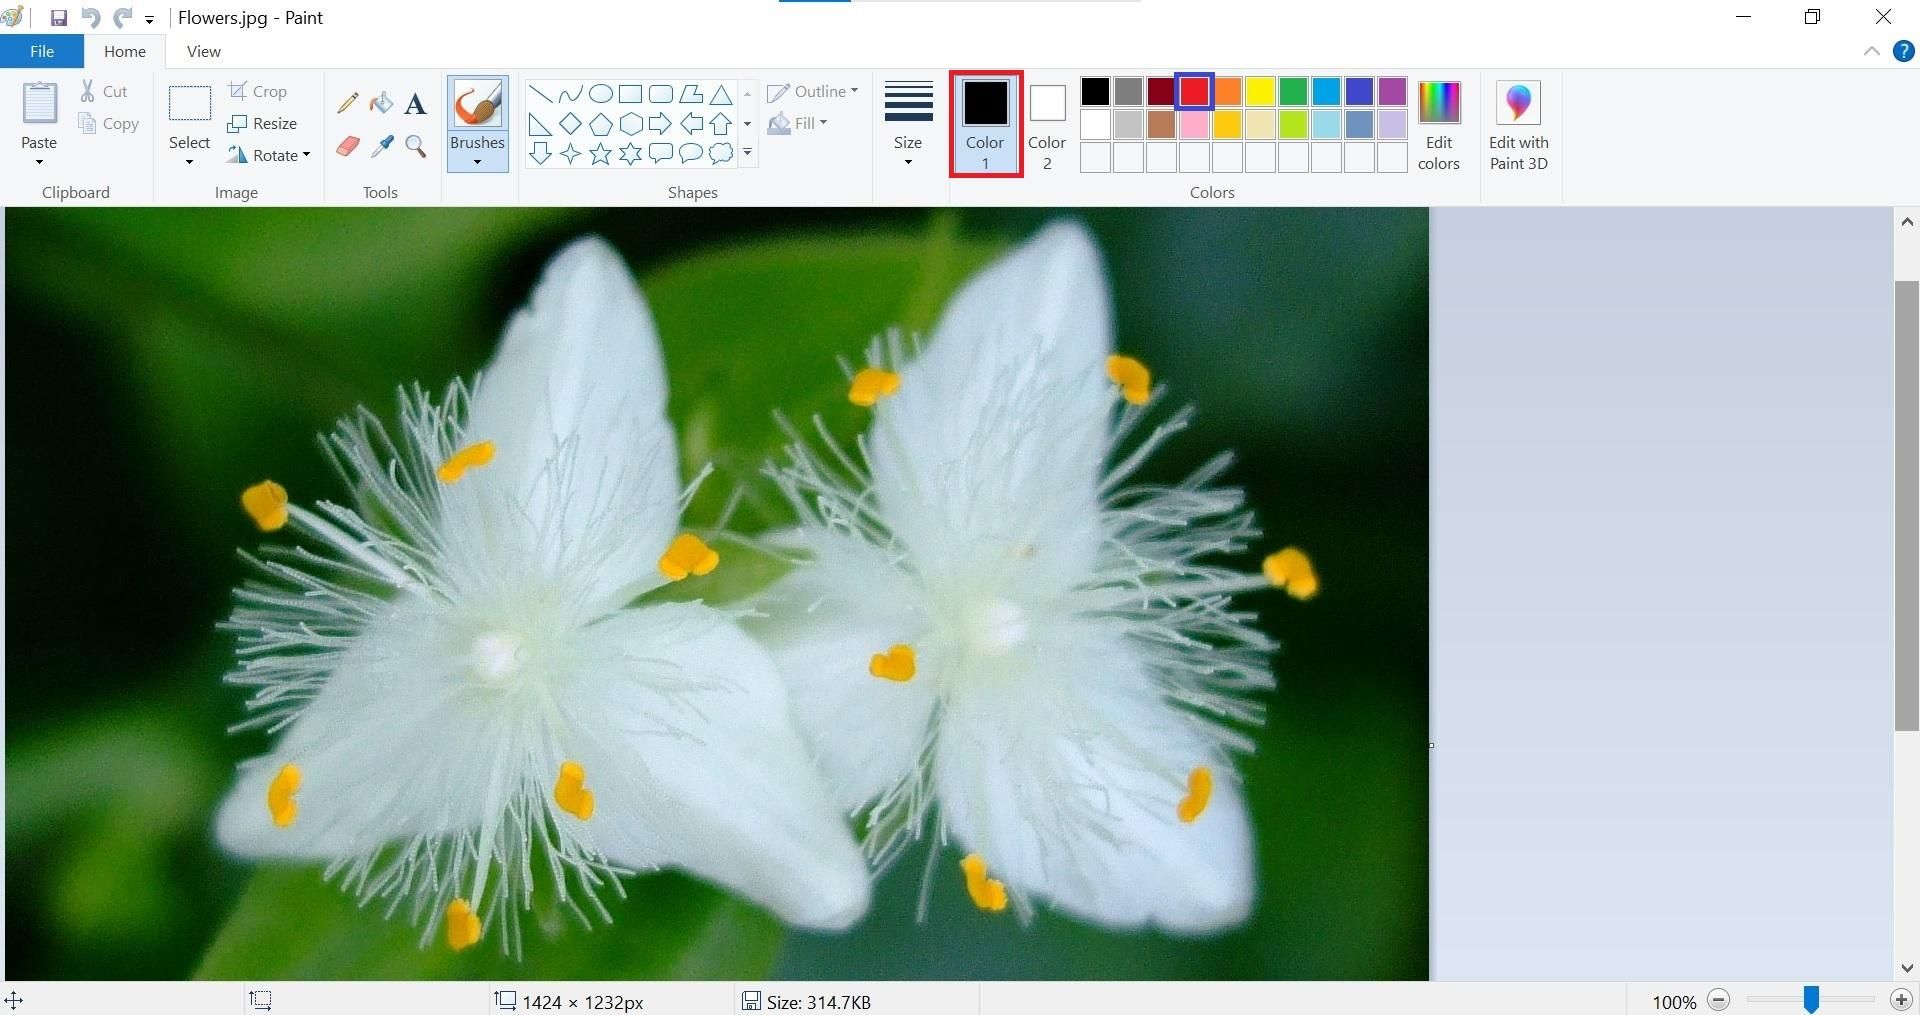1920x1015 pixels.
Task: Select the Pencil tool
Action: [x=347, y=102]
